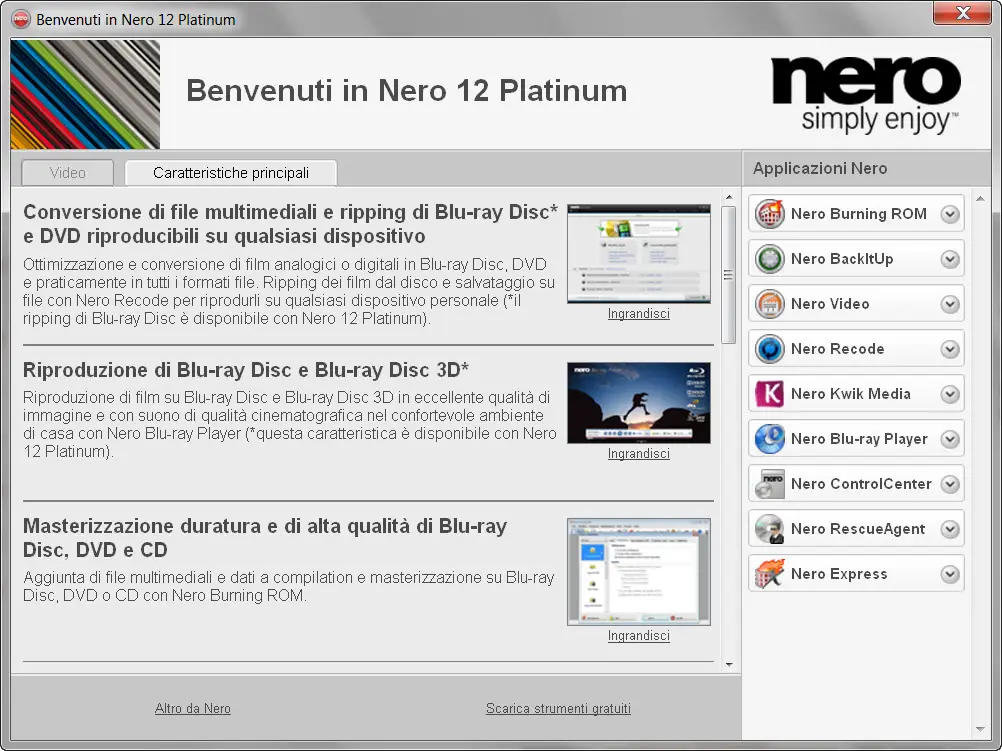Click heading 'Riproduzione di Blu-ray Disc e Blu-ray Disc 3D*'
The width and height of the screenshot is (1002, 751).
tap(246, 370)
